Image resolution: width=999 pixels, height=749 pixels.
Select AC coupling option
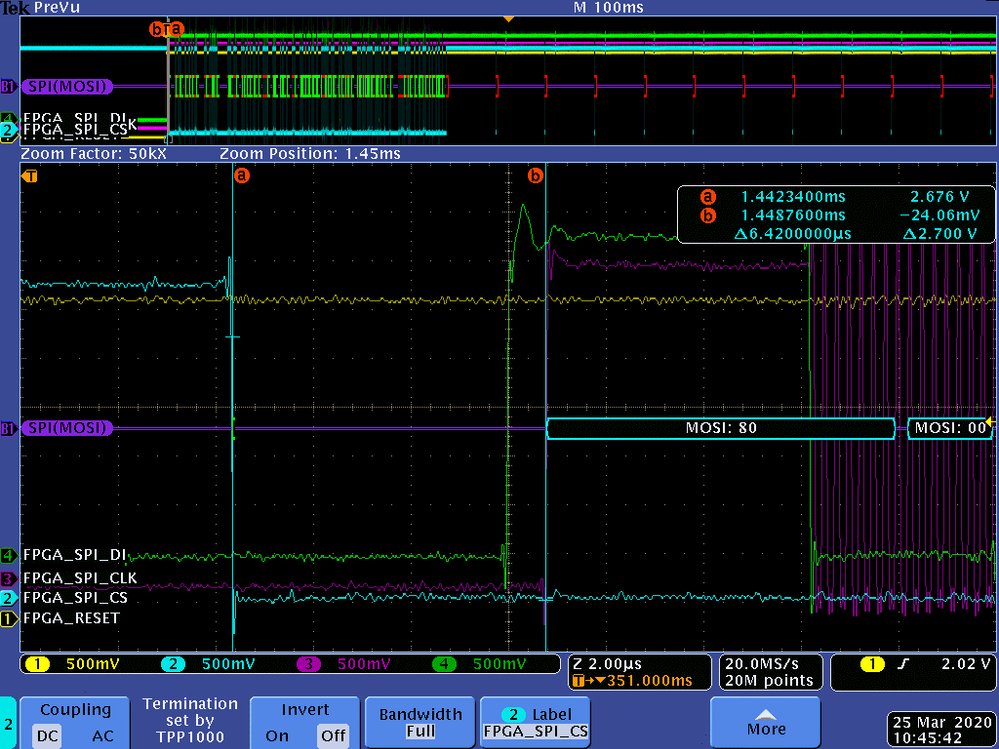pos(103,736)
